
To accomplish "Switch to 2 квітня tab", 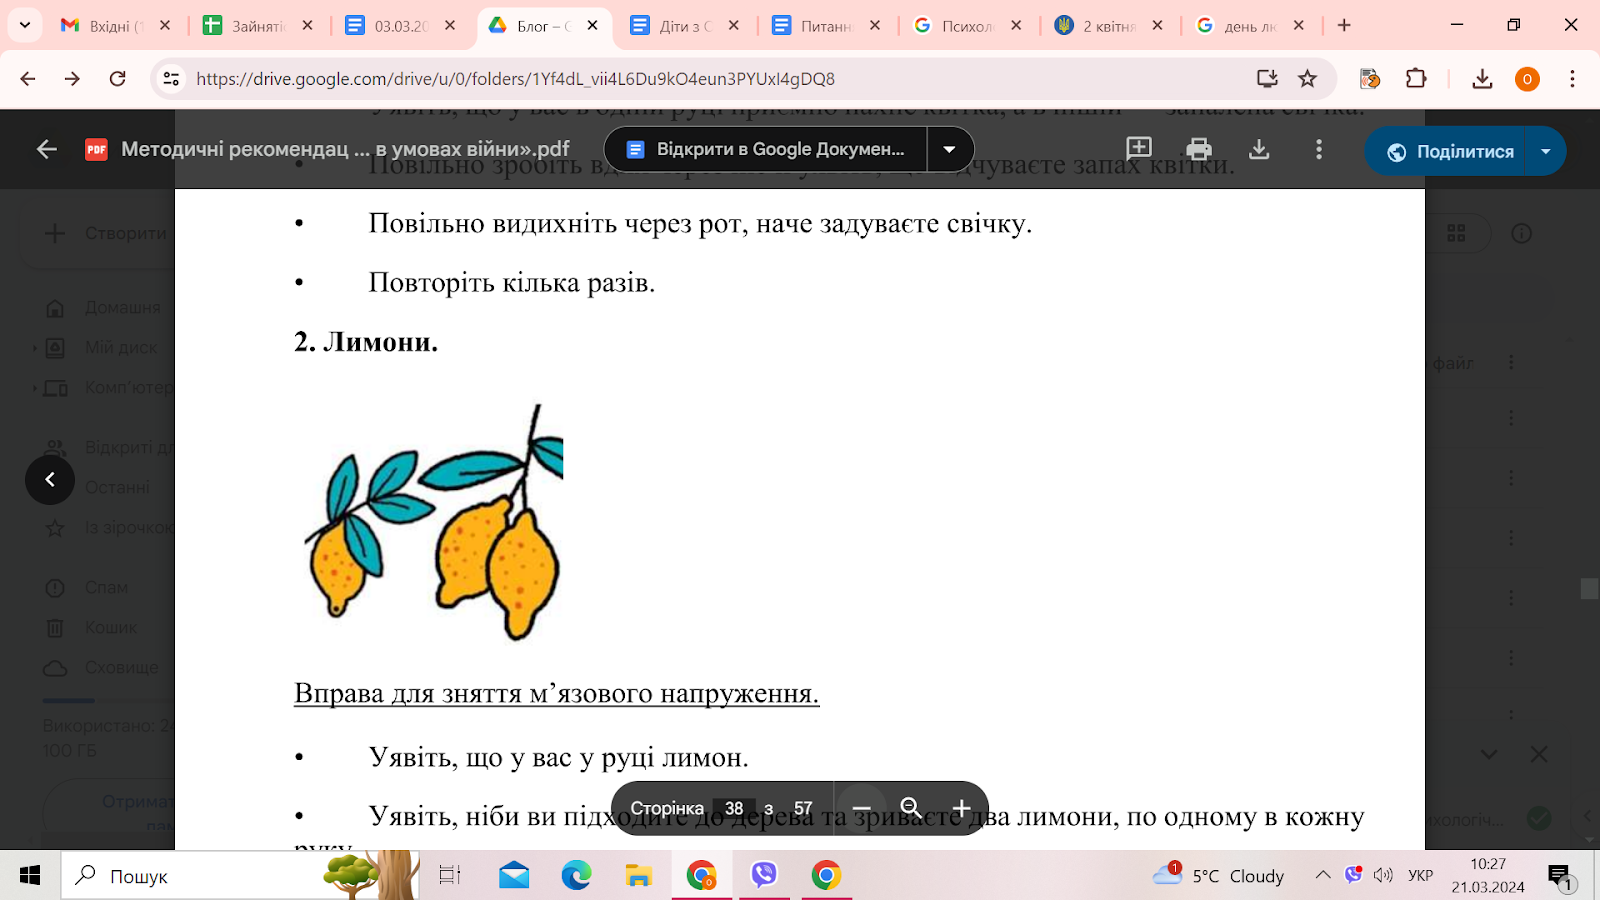I will (x=1108, y=26).
